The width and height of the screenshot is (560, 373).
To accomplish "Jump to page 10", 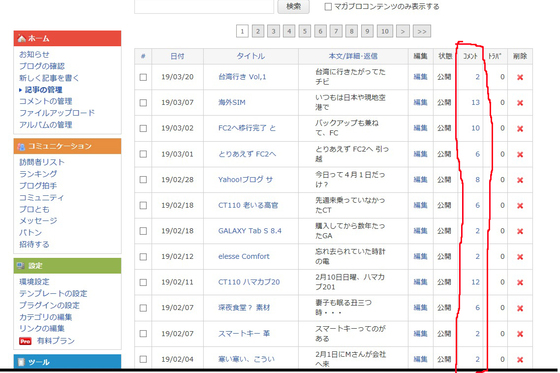I will 385,31.
